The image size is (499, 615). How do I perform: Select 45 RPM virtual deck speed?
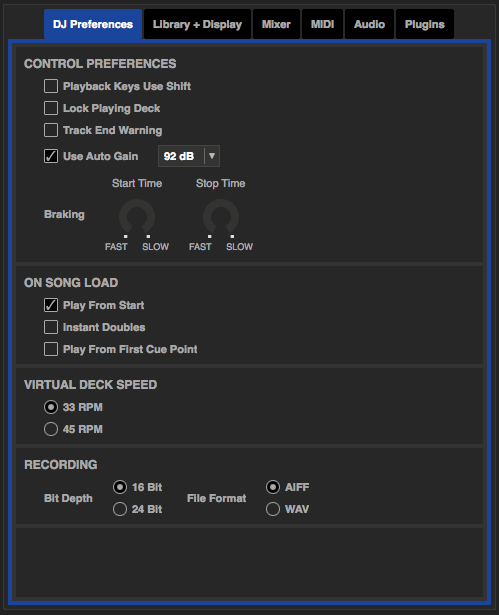[51, 429]
